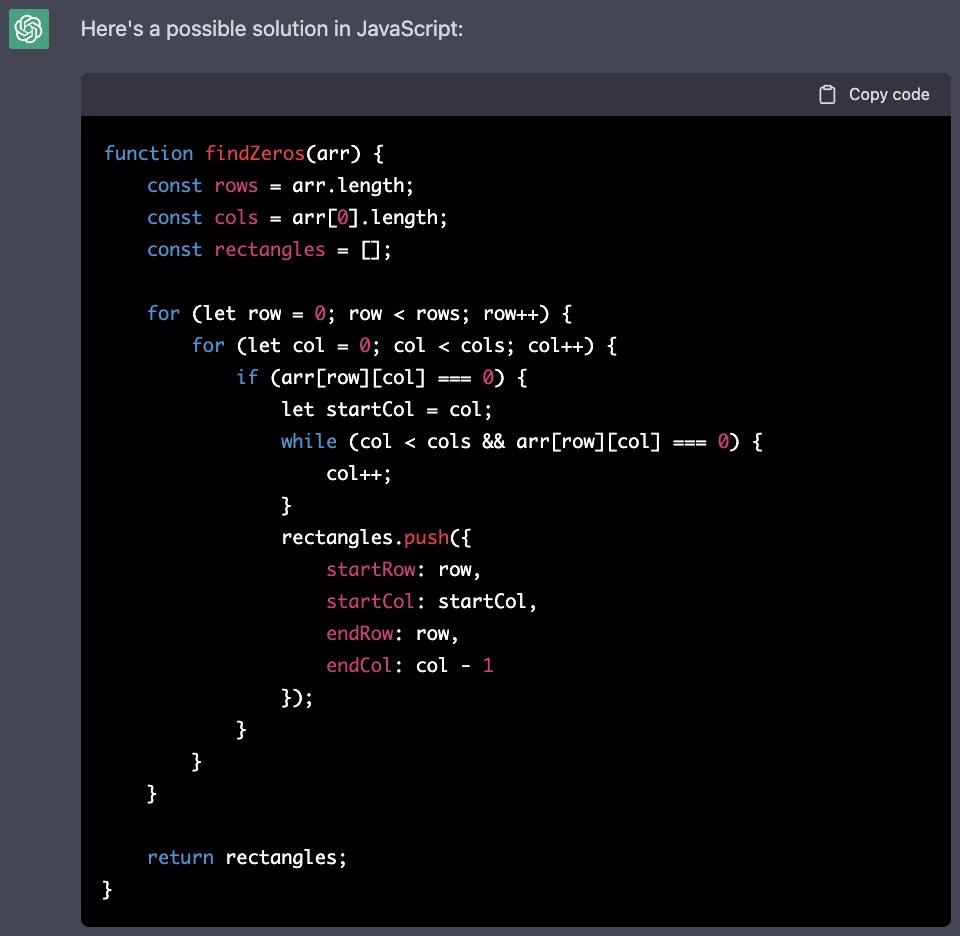
Task: Click the "for (let row = 0;" loop line
Action: point(359,313)
